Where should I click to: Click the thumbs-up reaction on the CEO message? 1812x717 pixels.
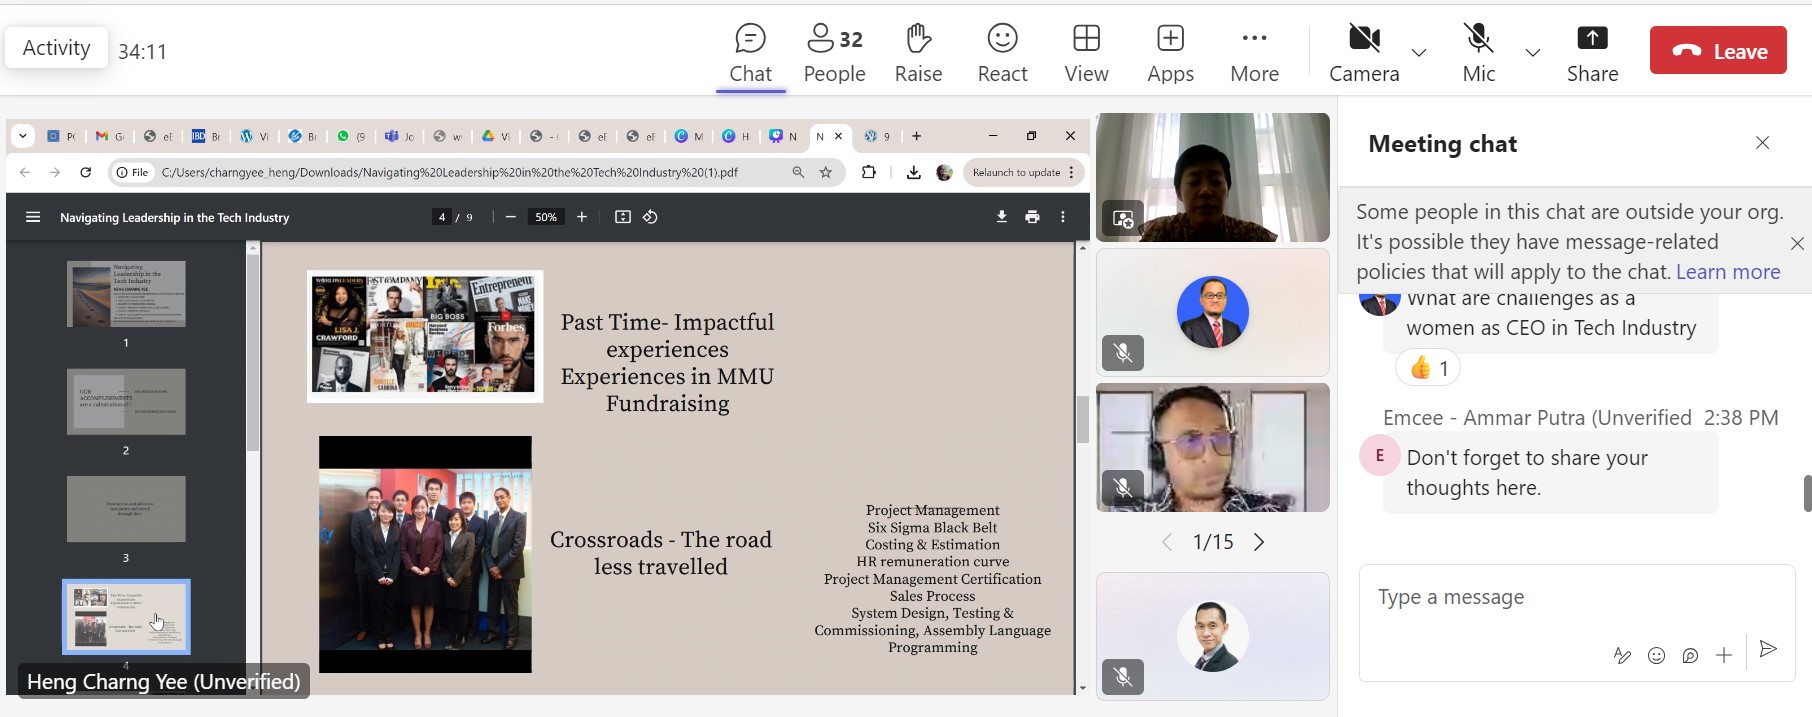point(1428,368)
